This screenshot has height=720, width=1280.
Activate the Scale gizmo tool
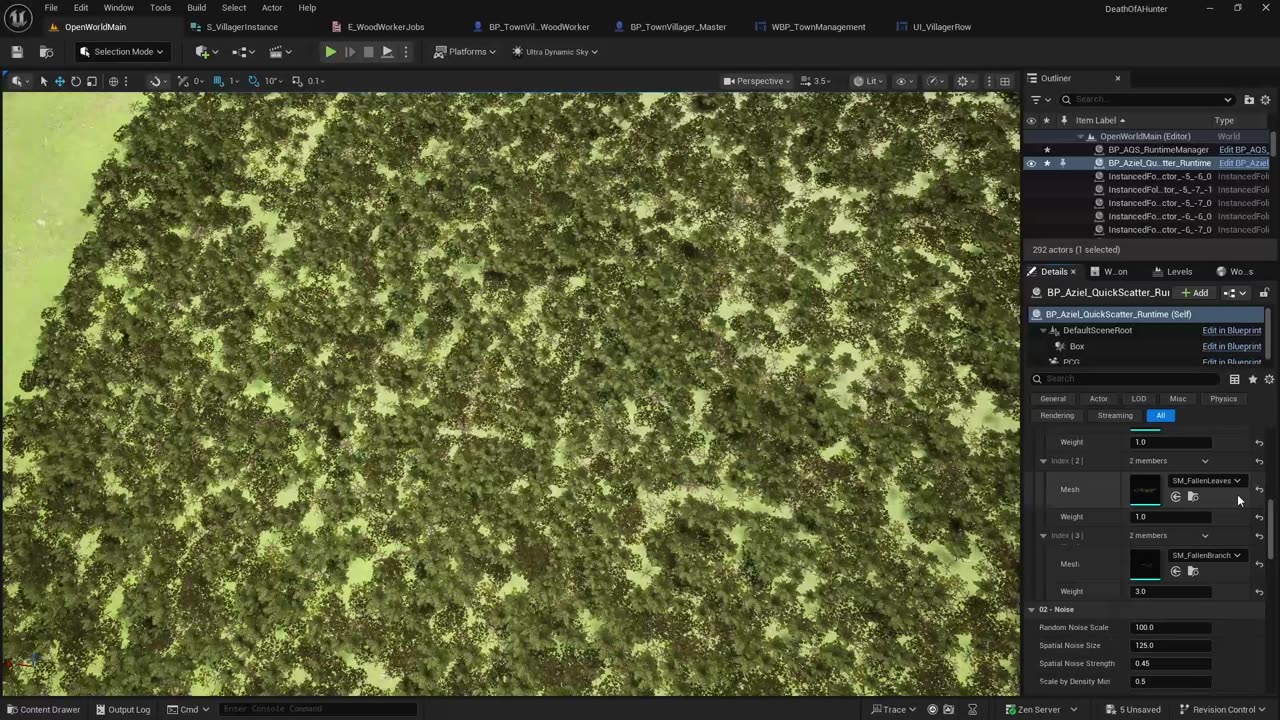(x=91, y=81)
